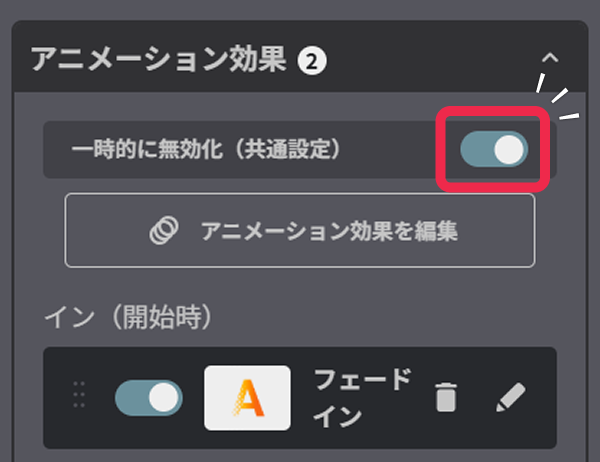The width and height of the screenshot is (600, 462).
Task: Click the イン(開始時) section heading
Action: [128, 317]
